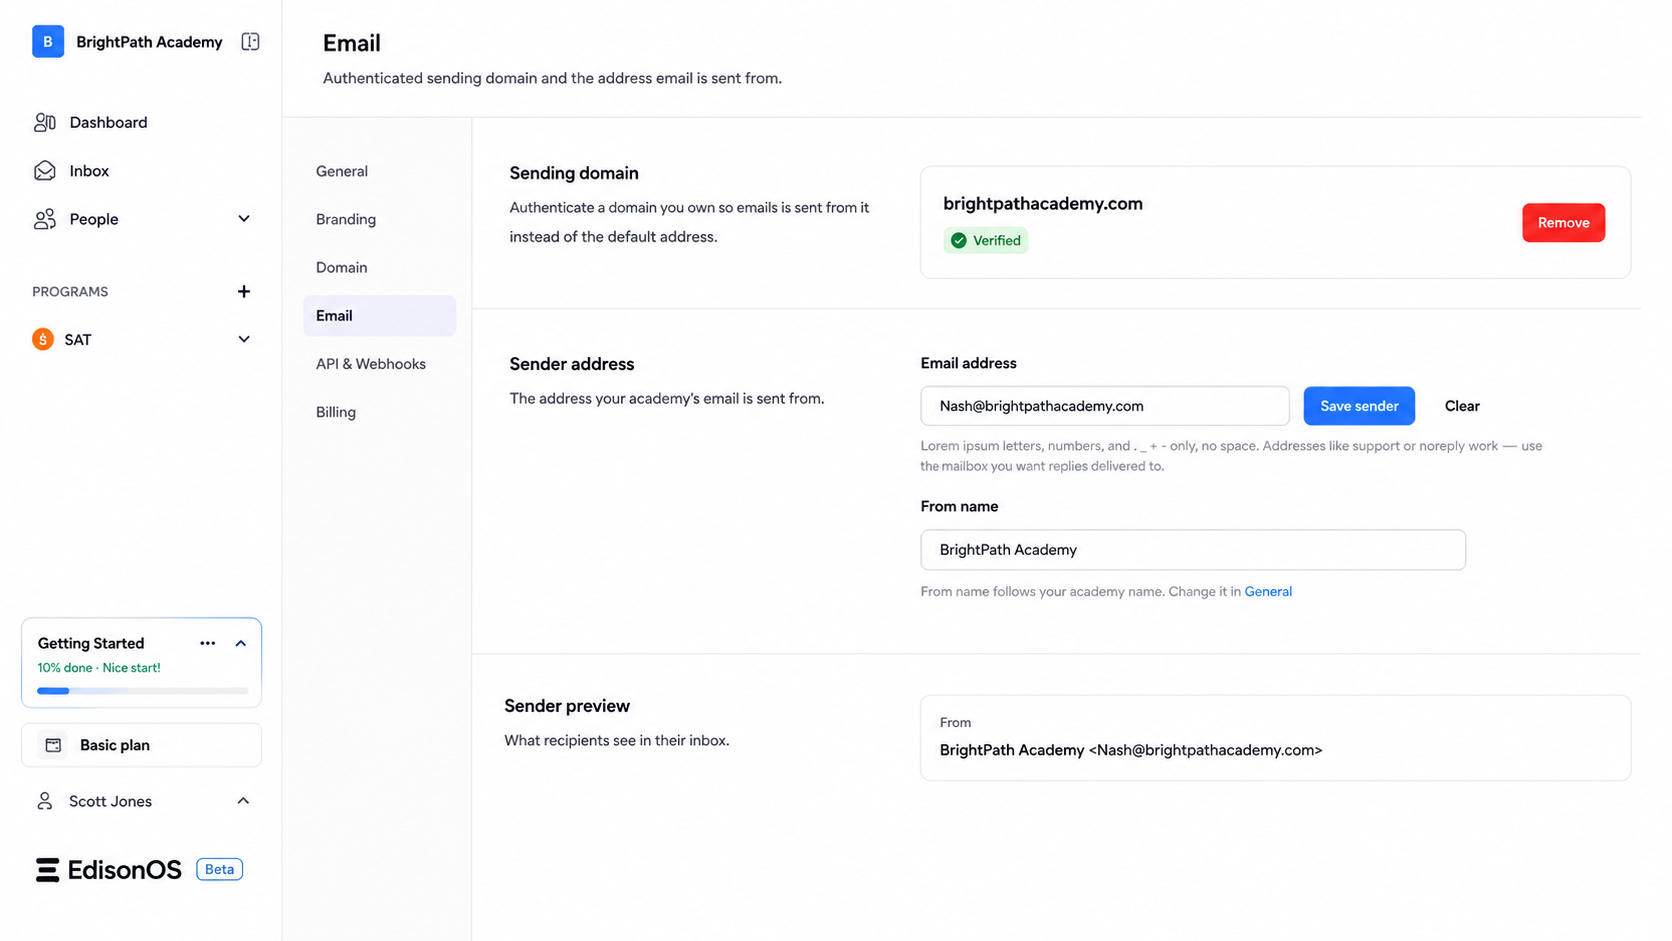1672x941 pixels.
Task: Click the Sending domain heading
Action: (x=574, y=173)
